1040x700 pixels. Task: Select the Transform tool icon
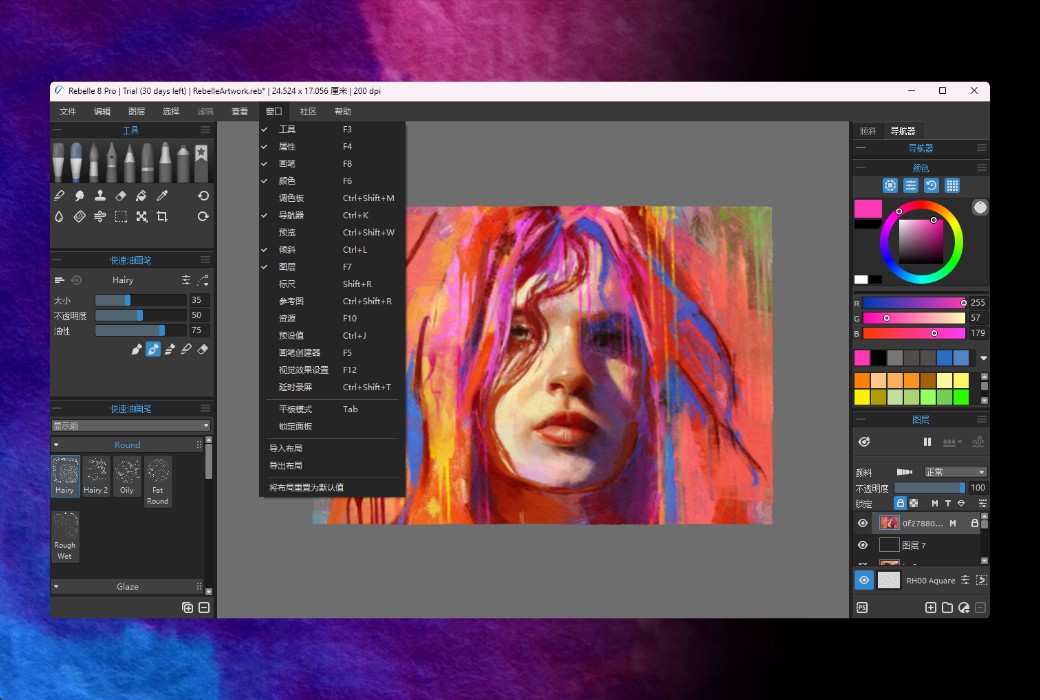[142, 217]
